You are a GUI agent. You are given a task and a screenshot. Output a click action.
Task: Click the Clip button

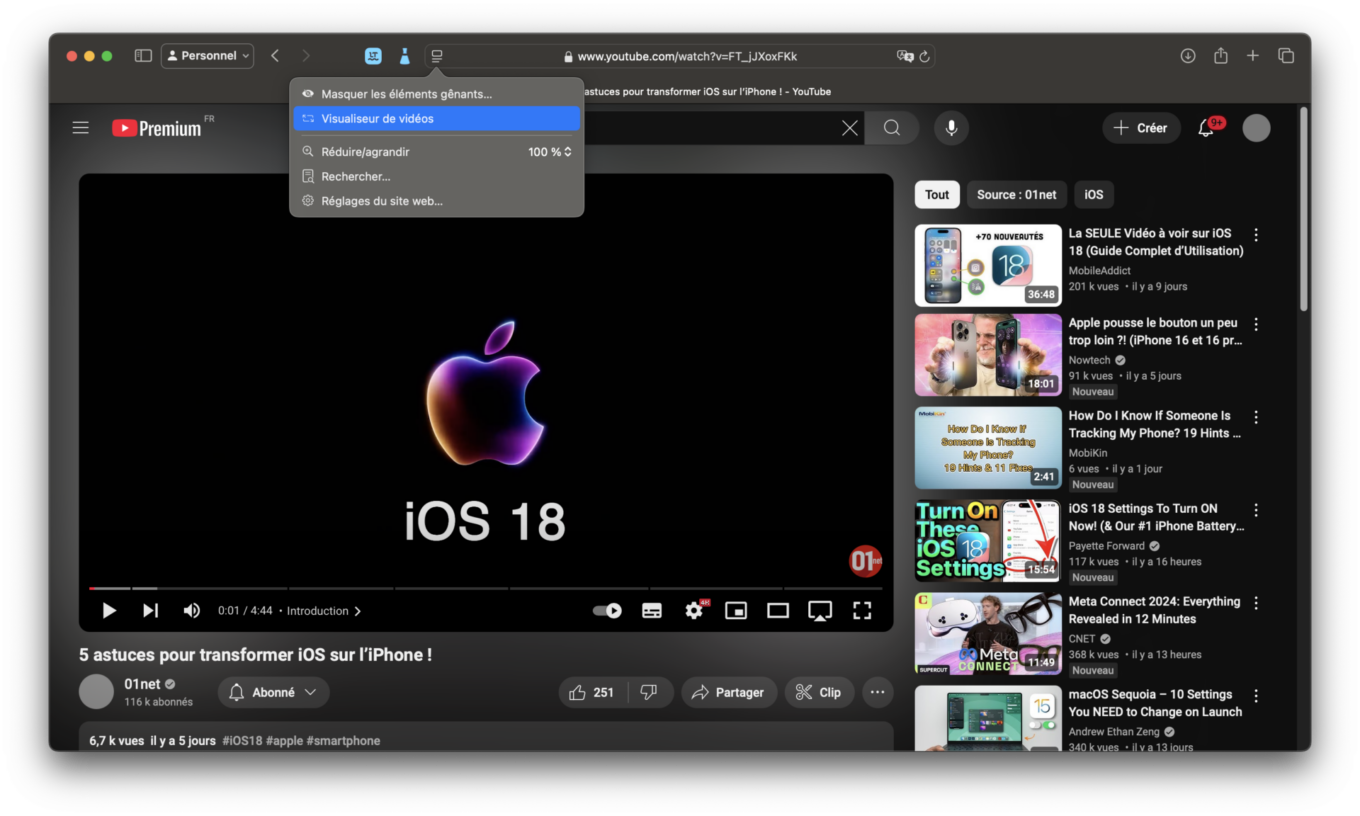819,692
